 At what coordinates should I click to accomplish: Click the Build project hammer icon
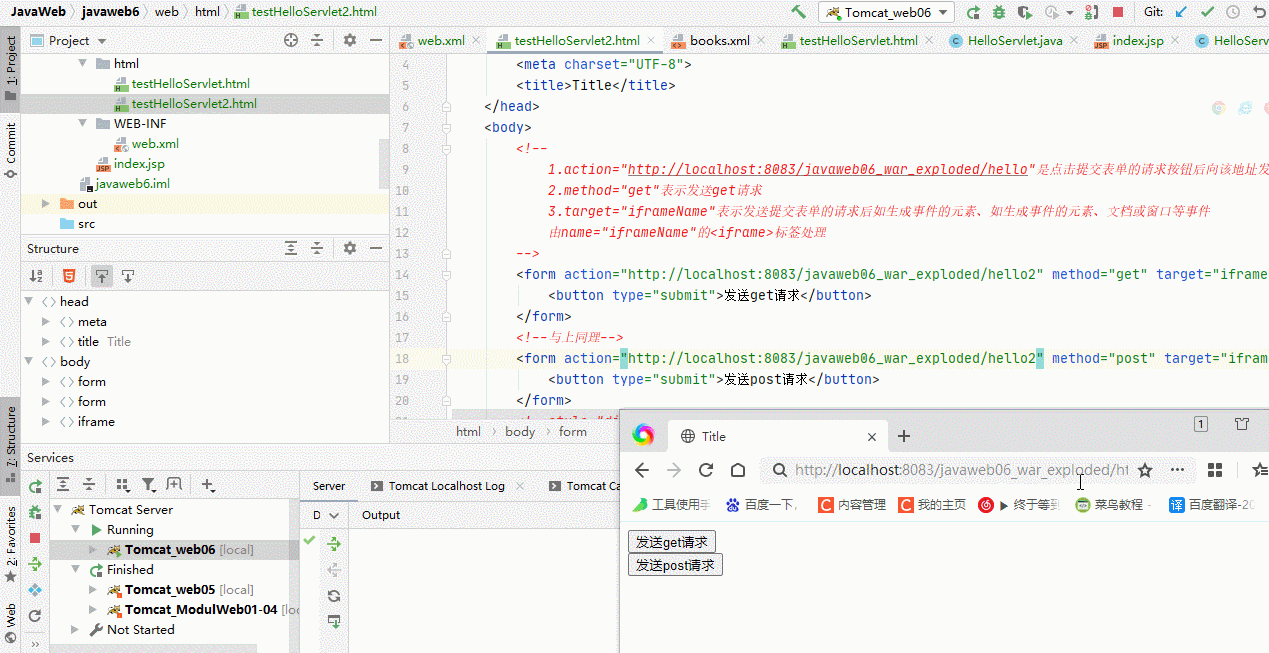pos(798,12)
